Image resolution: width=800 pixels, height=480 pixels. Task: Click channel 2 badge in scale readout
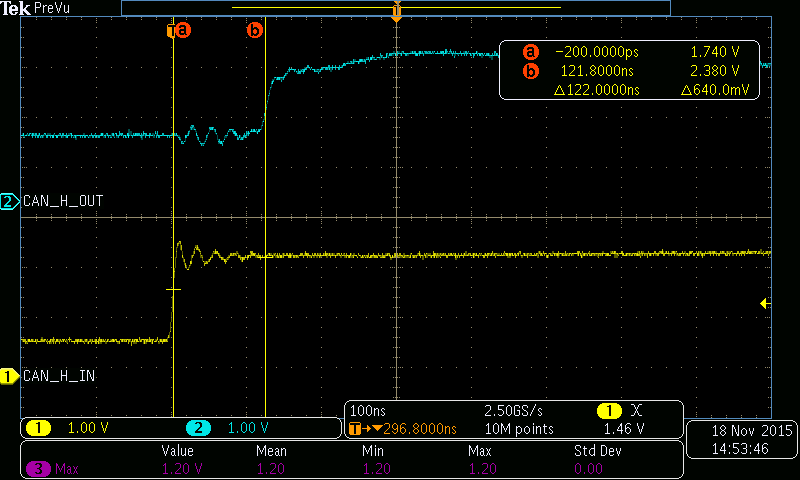tap(198, 427)
